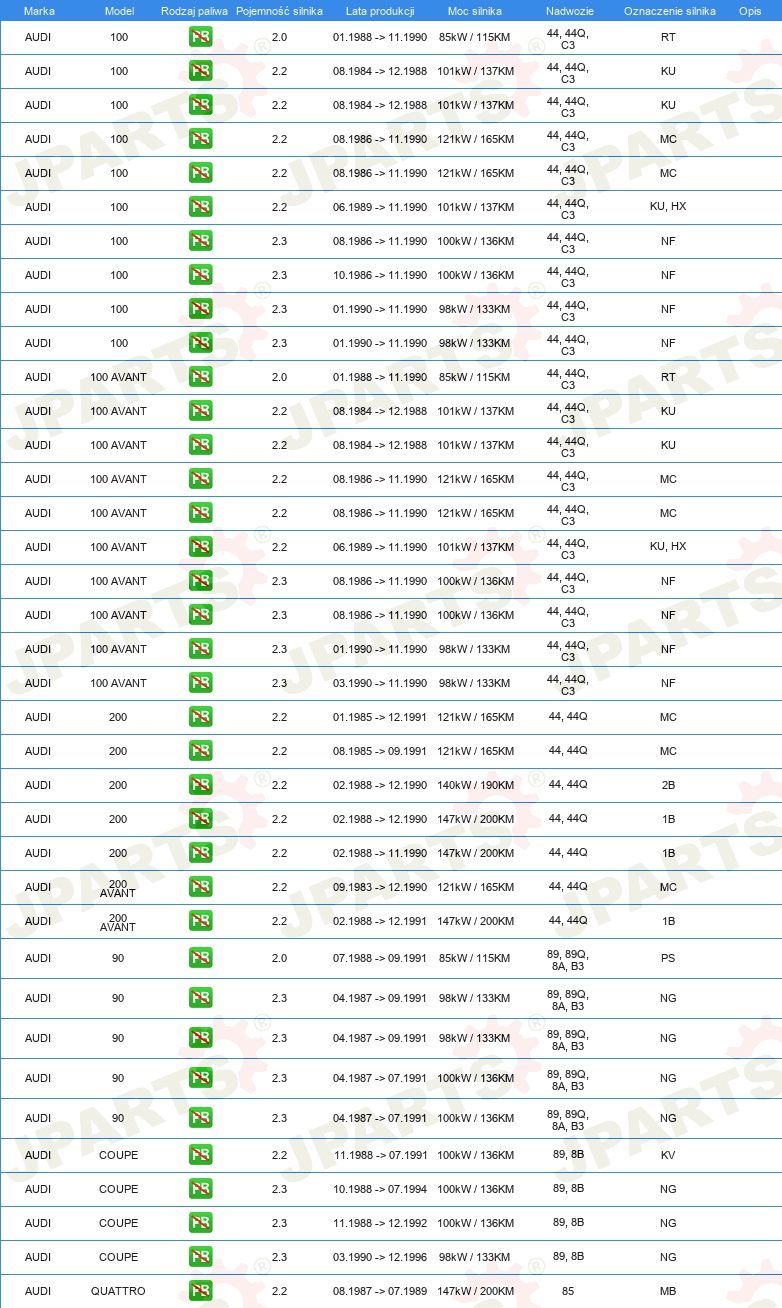Click the 2.2 capacity in the COUPE KV row
Image resolution: width=782 pixels, height=1308 pixels.
coord(279,1155)
